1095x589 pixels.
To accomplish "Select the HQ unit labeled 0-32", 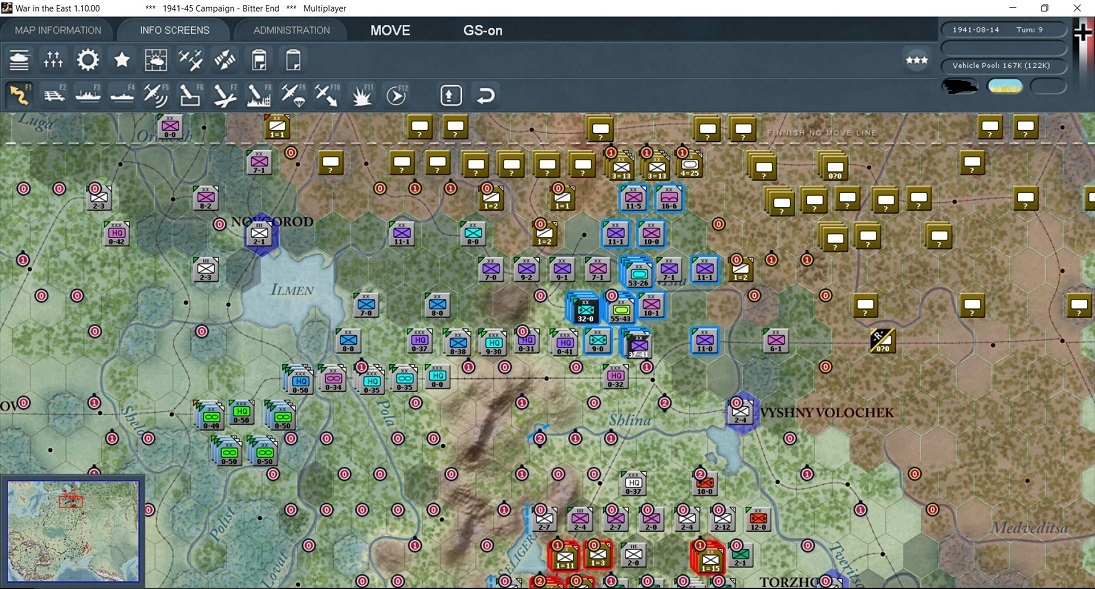I will pyautogui.click(x=615, y=376).
